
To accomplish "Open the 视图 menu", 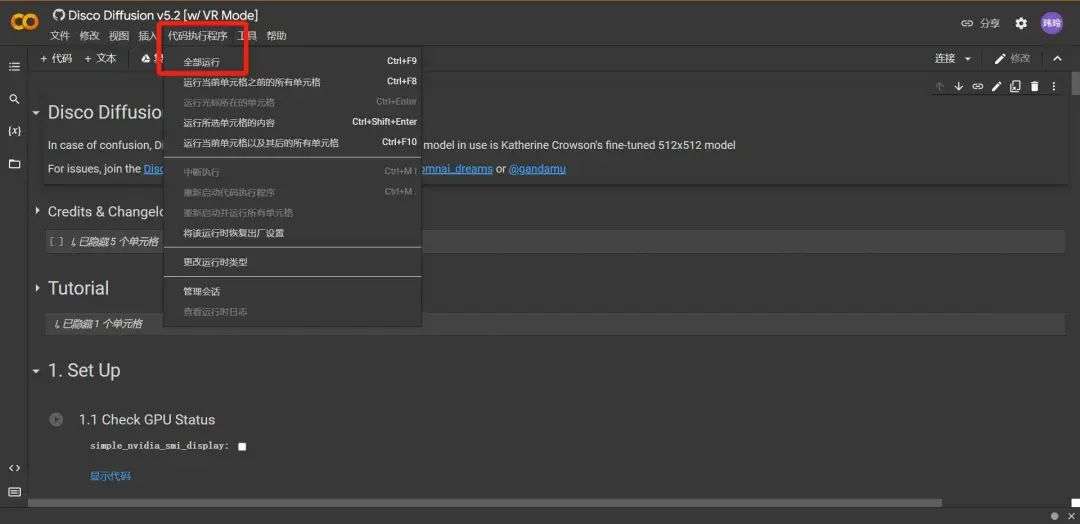I will [119, 36].
